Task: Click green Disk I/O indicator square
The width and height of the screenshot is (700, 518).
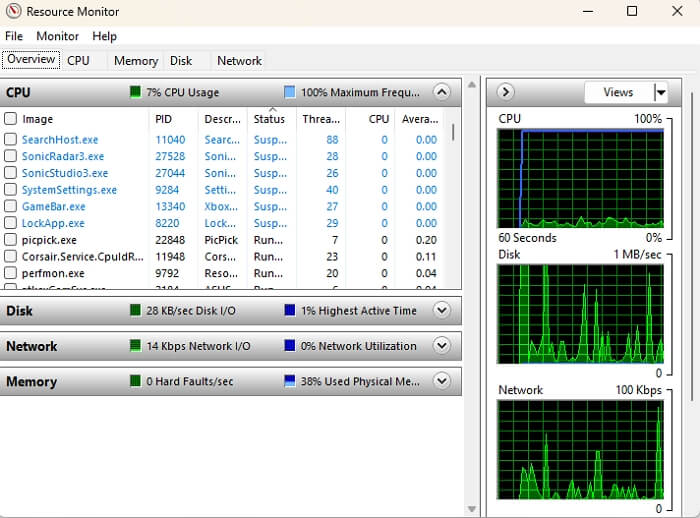Action: coord(135,310)
